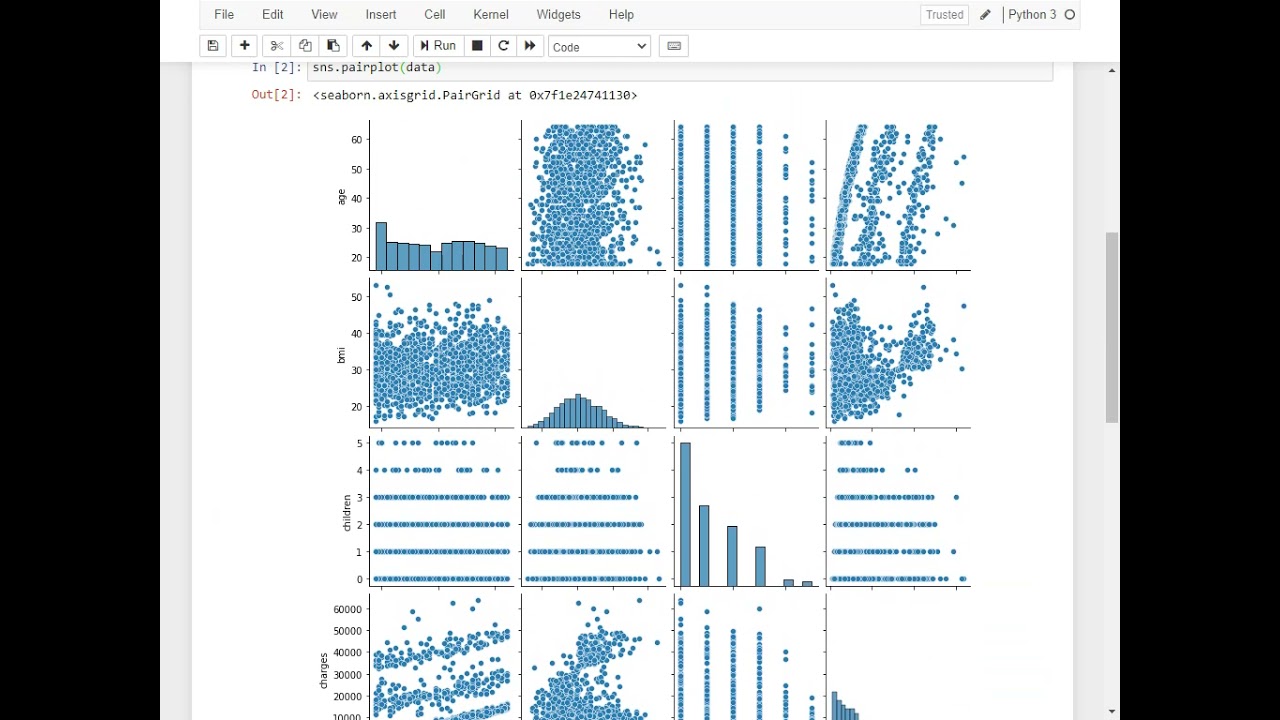The width and height of the screenshot is (1280, 720).
Task: Open the View menu
Action: point(324,14)
